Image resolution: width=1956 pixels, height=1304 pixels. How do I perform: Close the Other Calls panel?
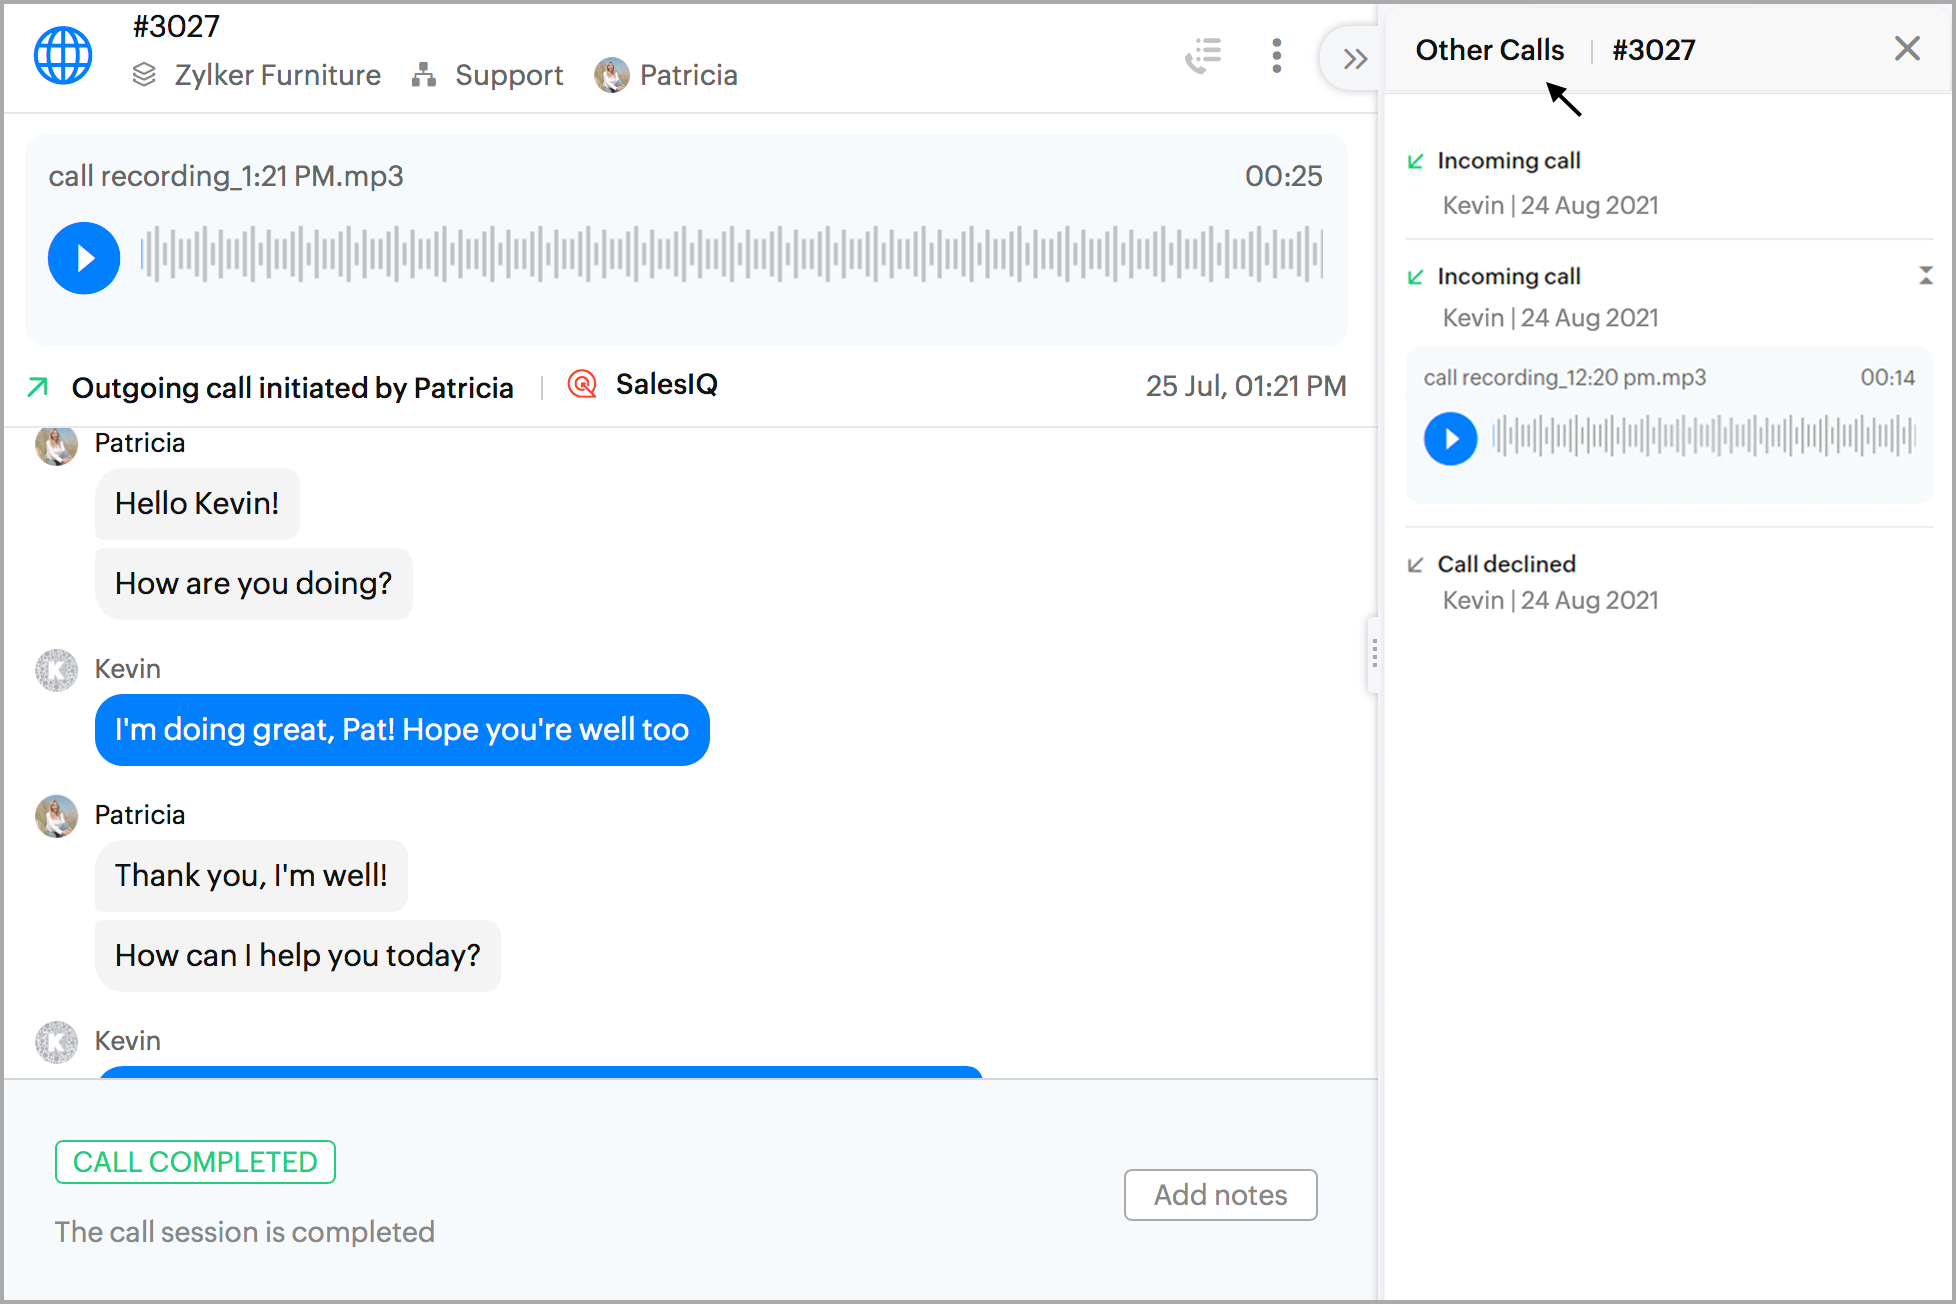click(x=1906, y=49)
